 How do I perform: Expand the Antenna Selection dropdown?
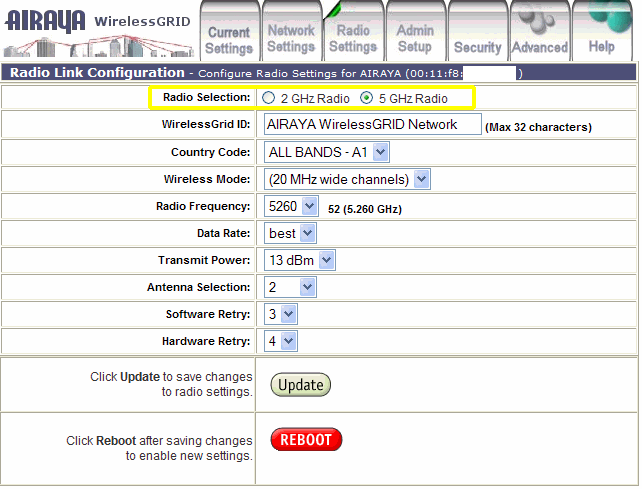[x=290, y=287]
